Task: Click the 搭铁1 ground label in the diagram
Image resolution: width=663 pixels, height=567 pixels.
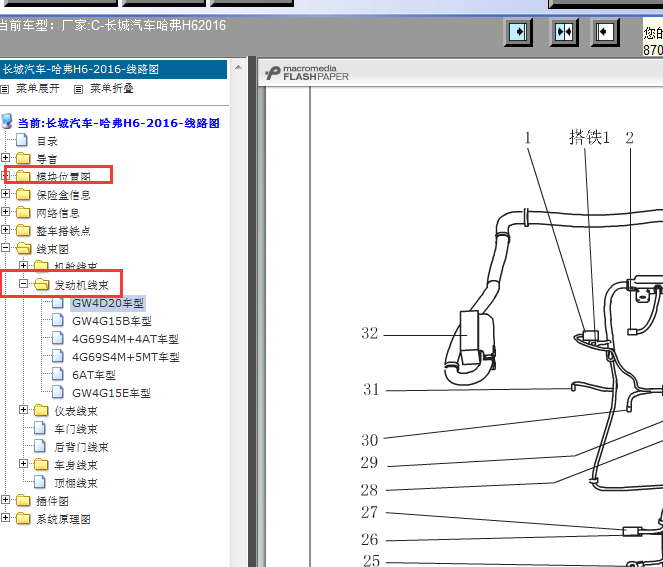Action: pyautogui.click(x=589, y=137)
